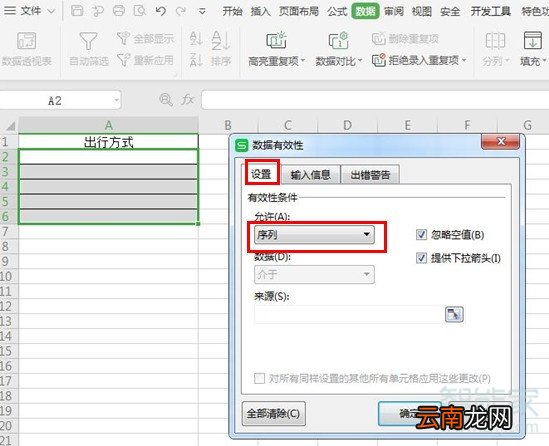Switch to the 安全 ribbon tab

tap(450, 11)
